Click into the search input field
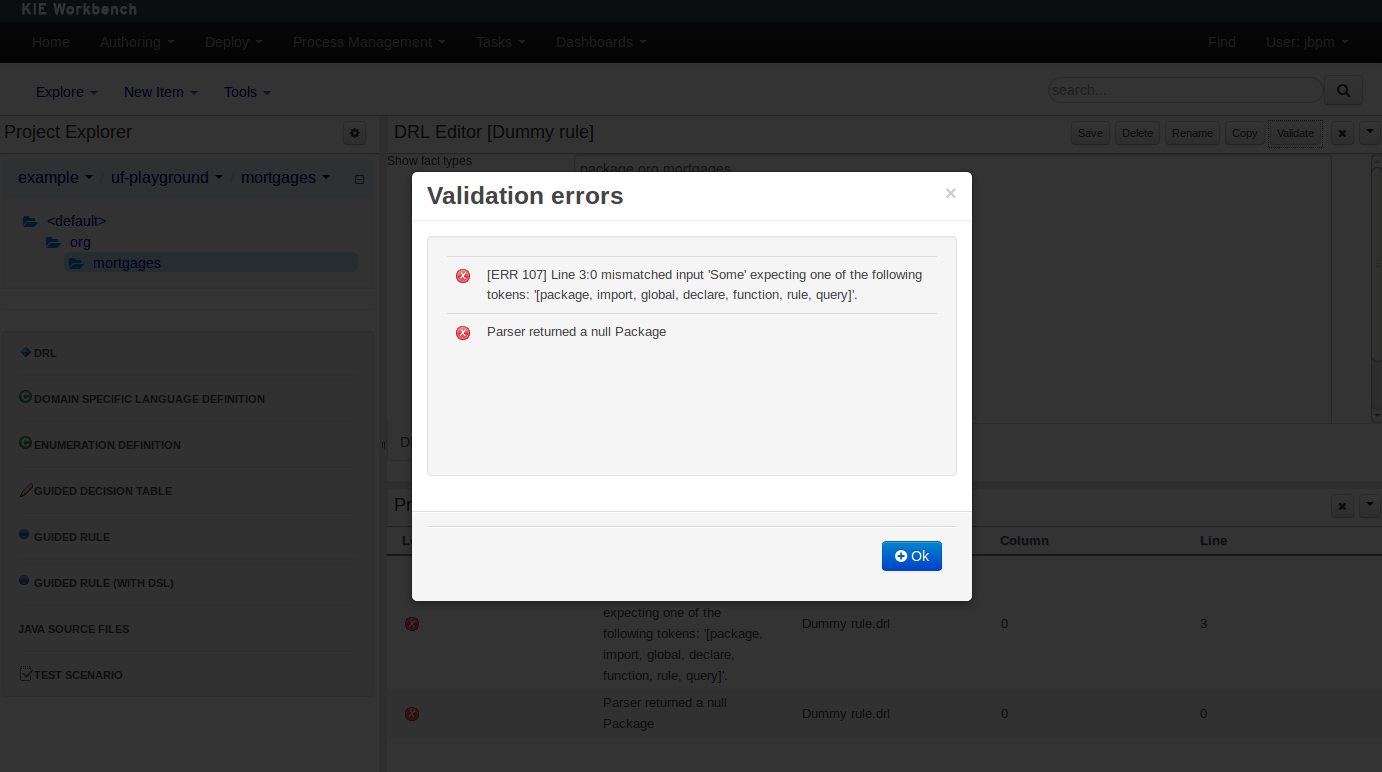The image size is (1382, 772). coord(1184,90)
